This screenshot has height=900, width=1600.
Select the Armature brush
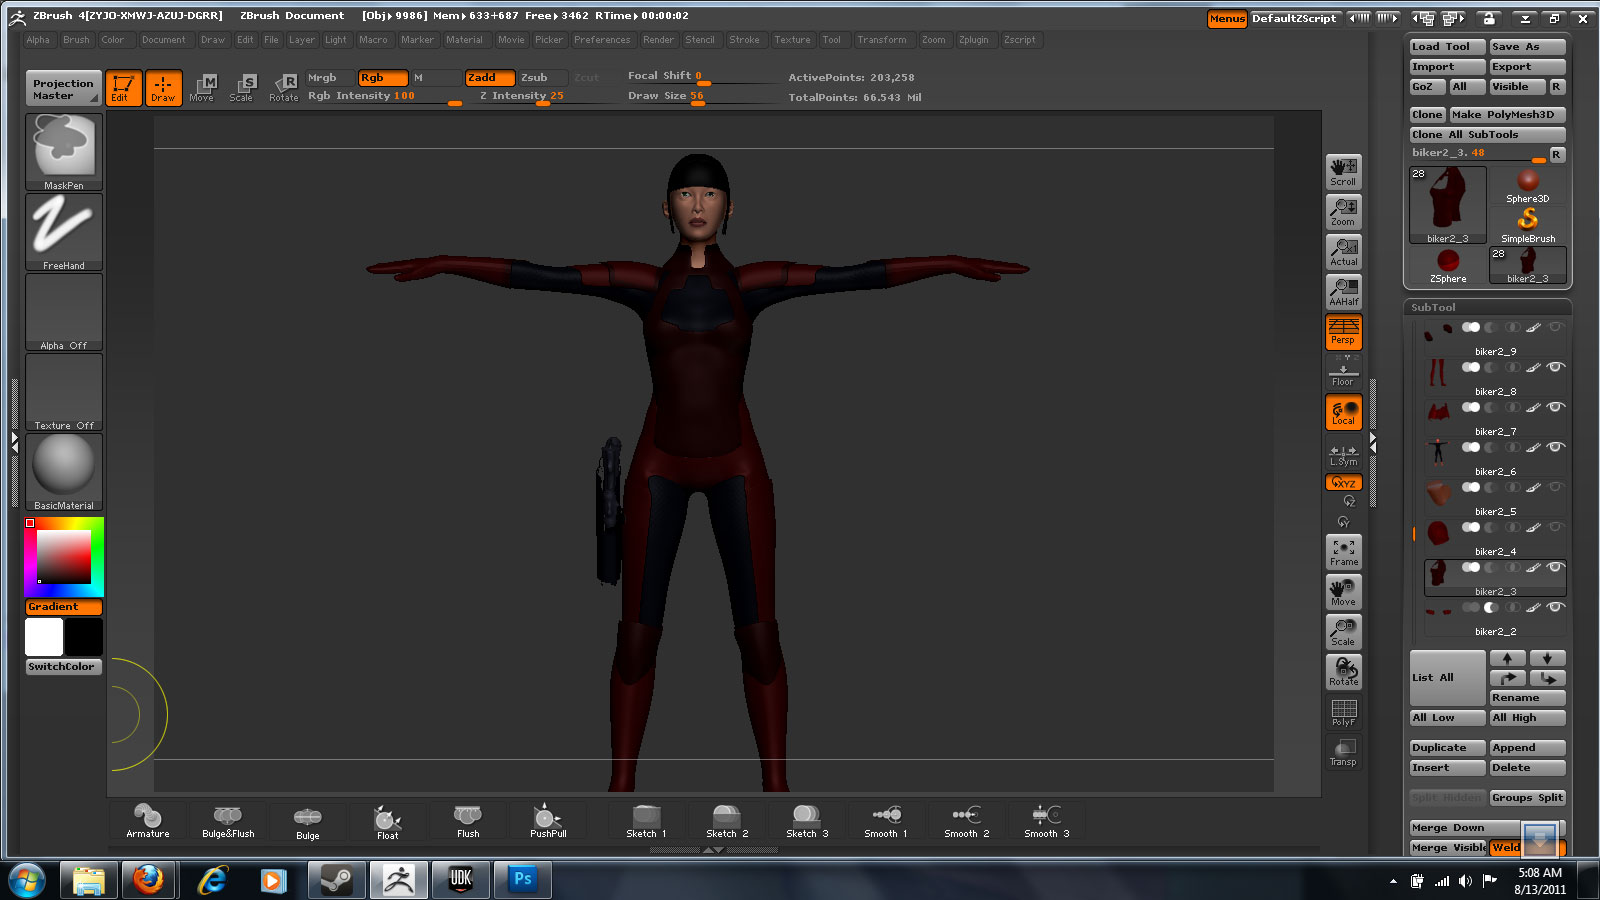(x=148, y=821)
